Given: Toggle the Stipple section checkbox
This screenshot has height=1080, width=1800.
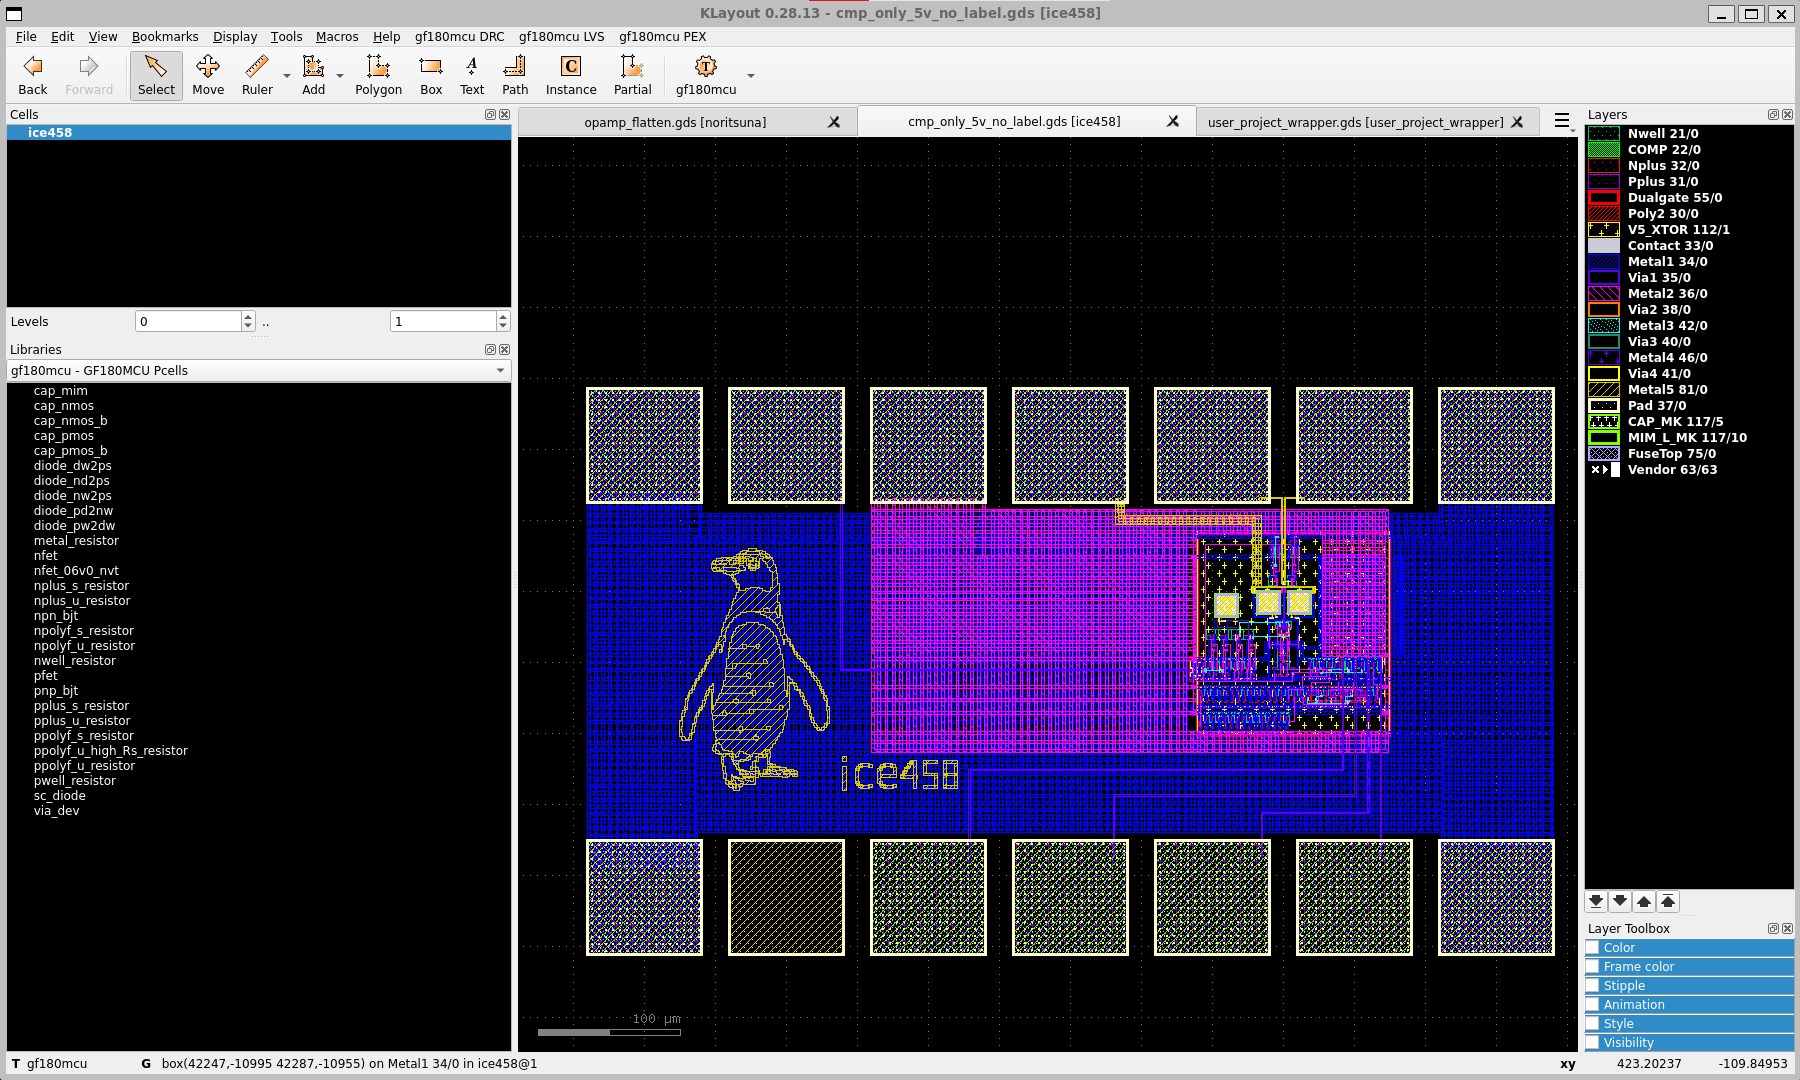Looking at the screenshot, I should pyautogui.click(x=1593, y=985).
